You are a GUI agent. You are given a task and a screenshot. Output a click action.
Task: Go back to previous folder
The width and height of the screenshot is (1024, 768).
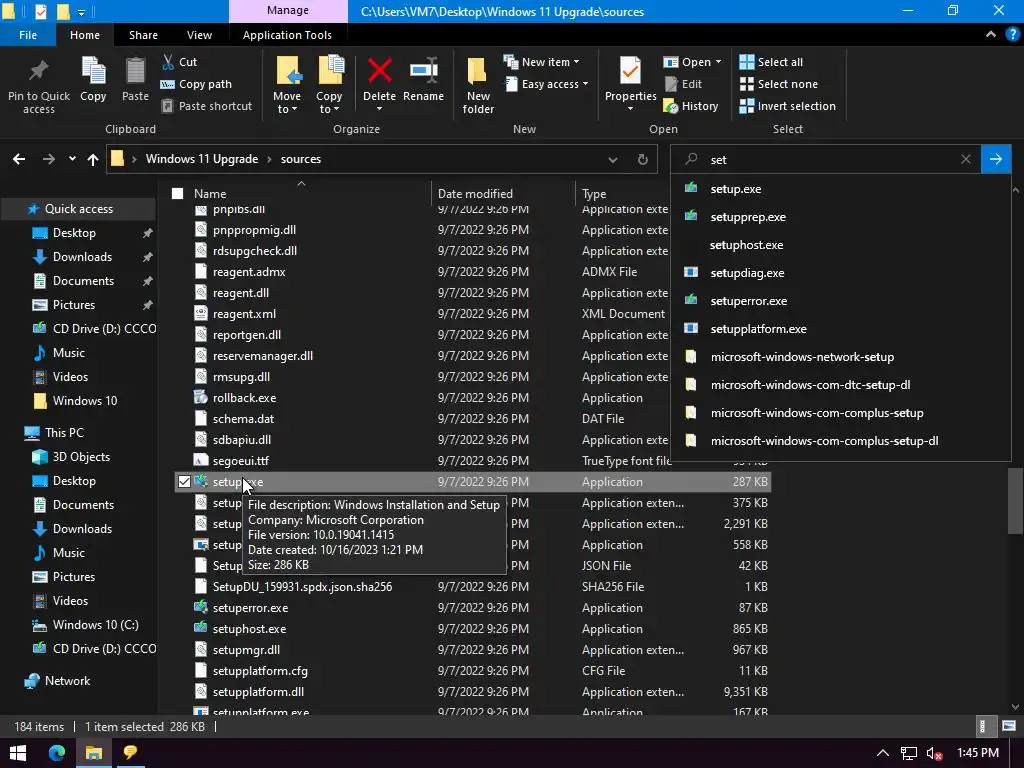[x=19, y=159]
